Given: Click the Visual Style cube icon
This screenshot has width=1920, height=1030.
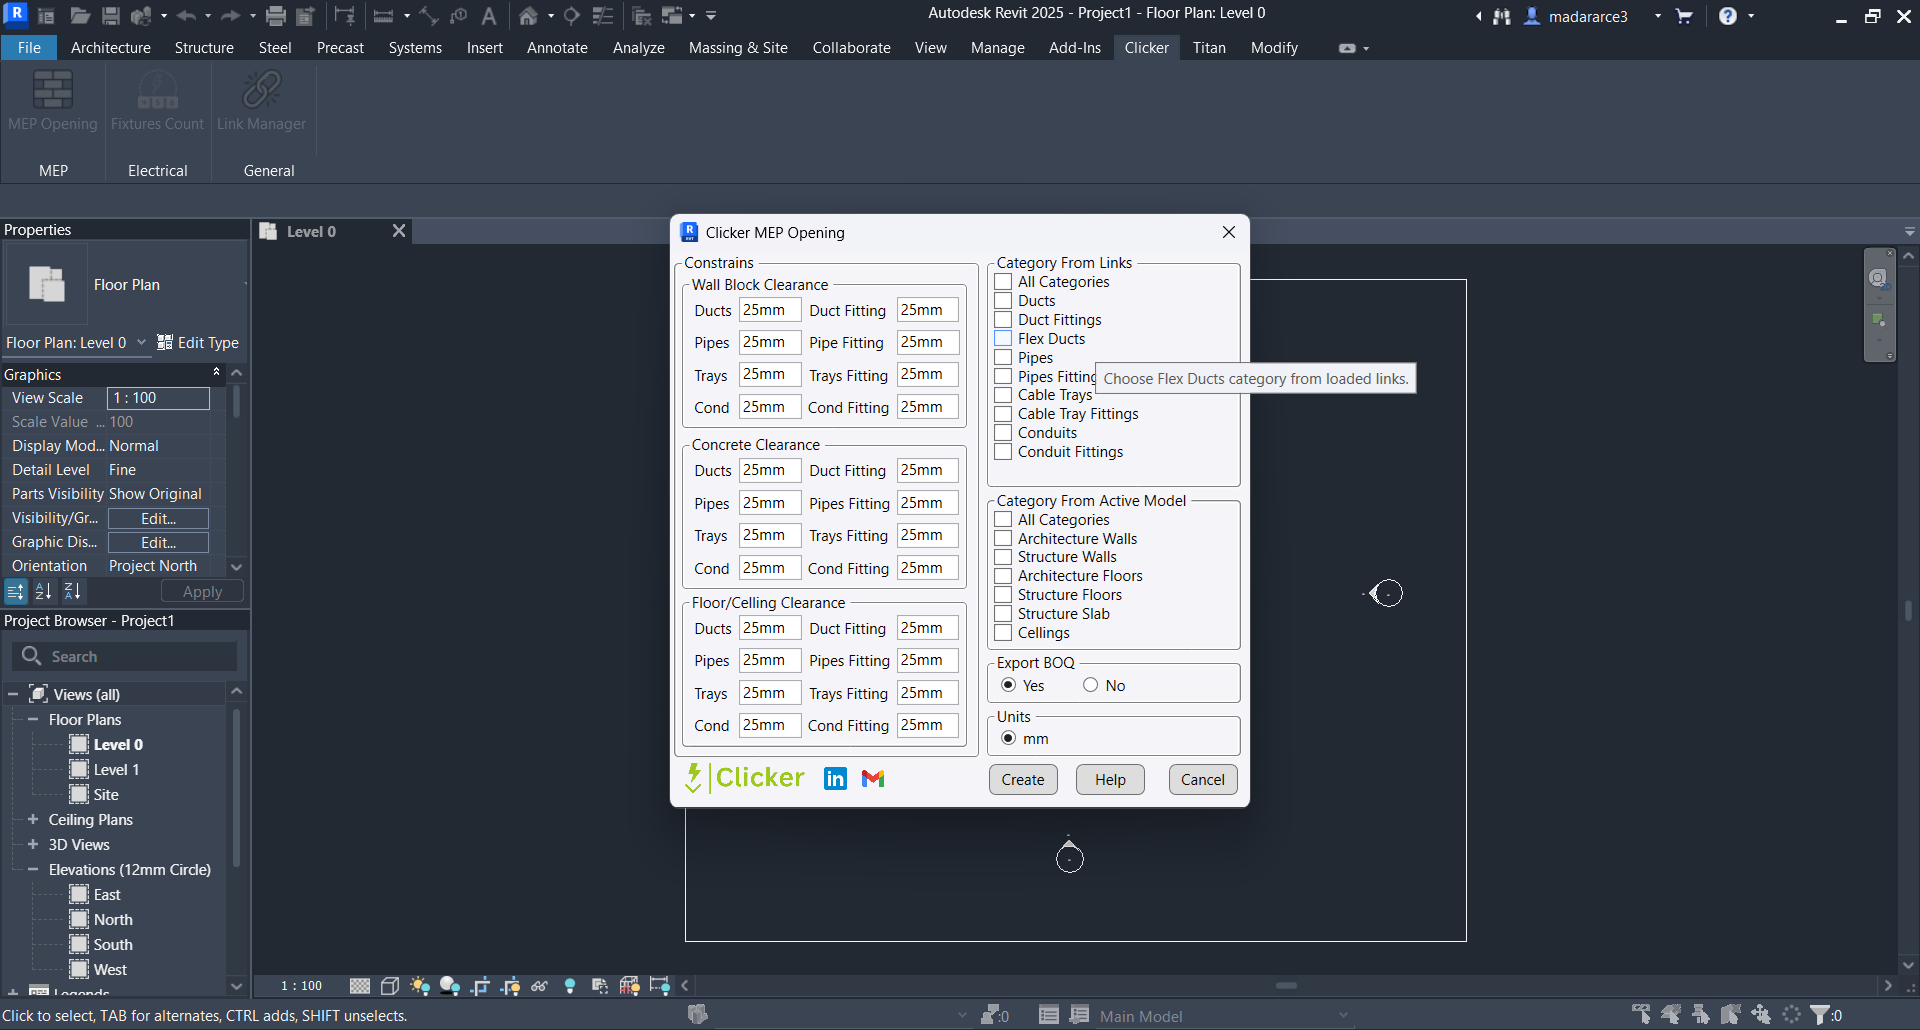Looking at the screenshot, I should point(390,986).
